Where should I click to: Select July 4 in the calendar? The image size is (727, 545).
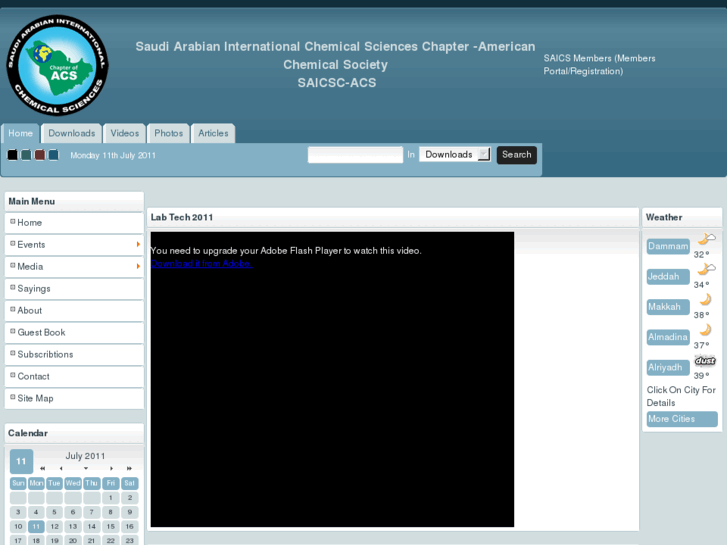pyautogui.click(x=36, y=512)
